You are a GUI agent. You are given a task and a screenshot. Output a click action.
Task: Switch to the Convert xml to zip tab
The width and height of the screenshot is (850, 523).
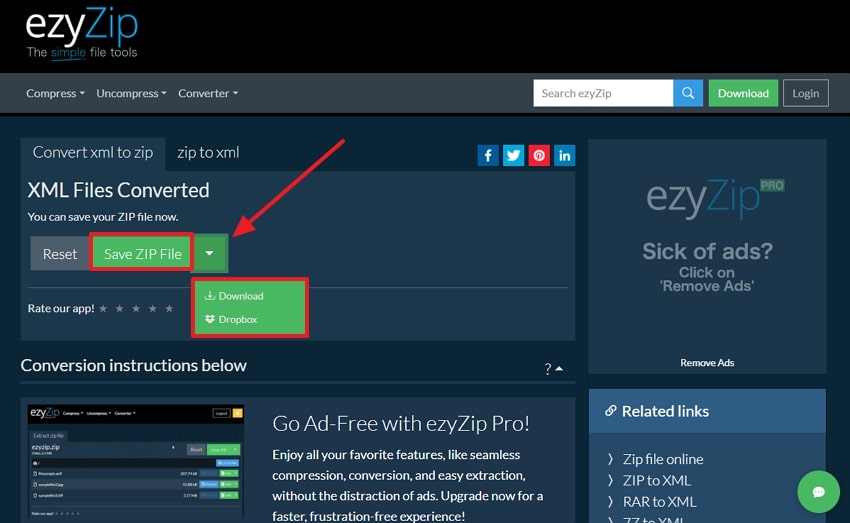click(x=93, y=152)
